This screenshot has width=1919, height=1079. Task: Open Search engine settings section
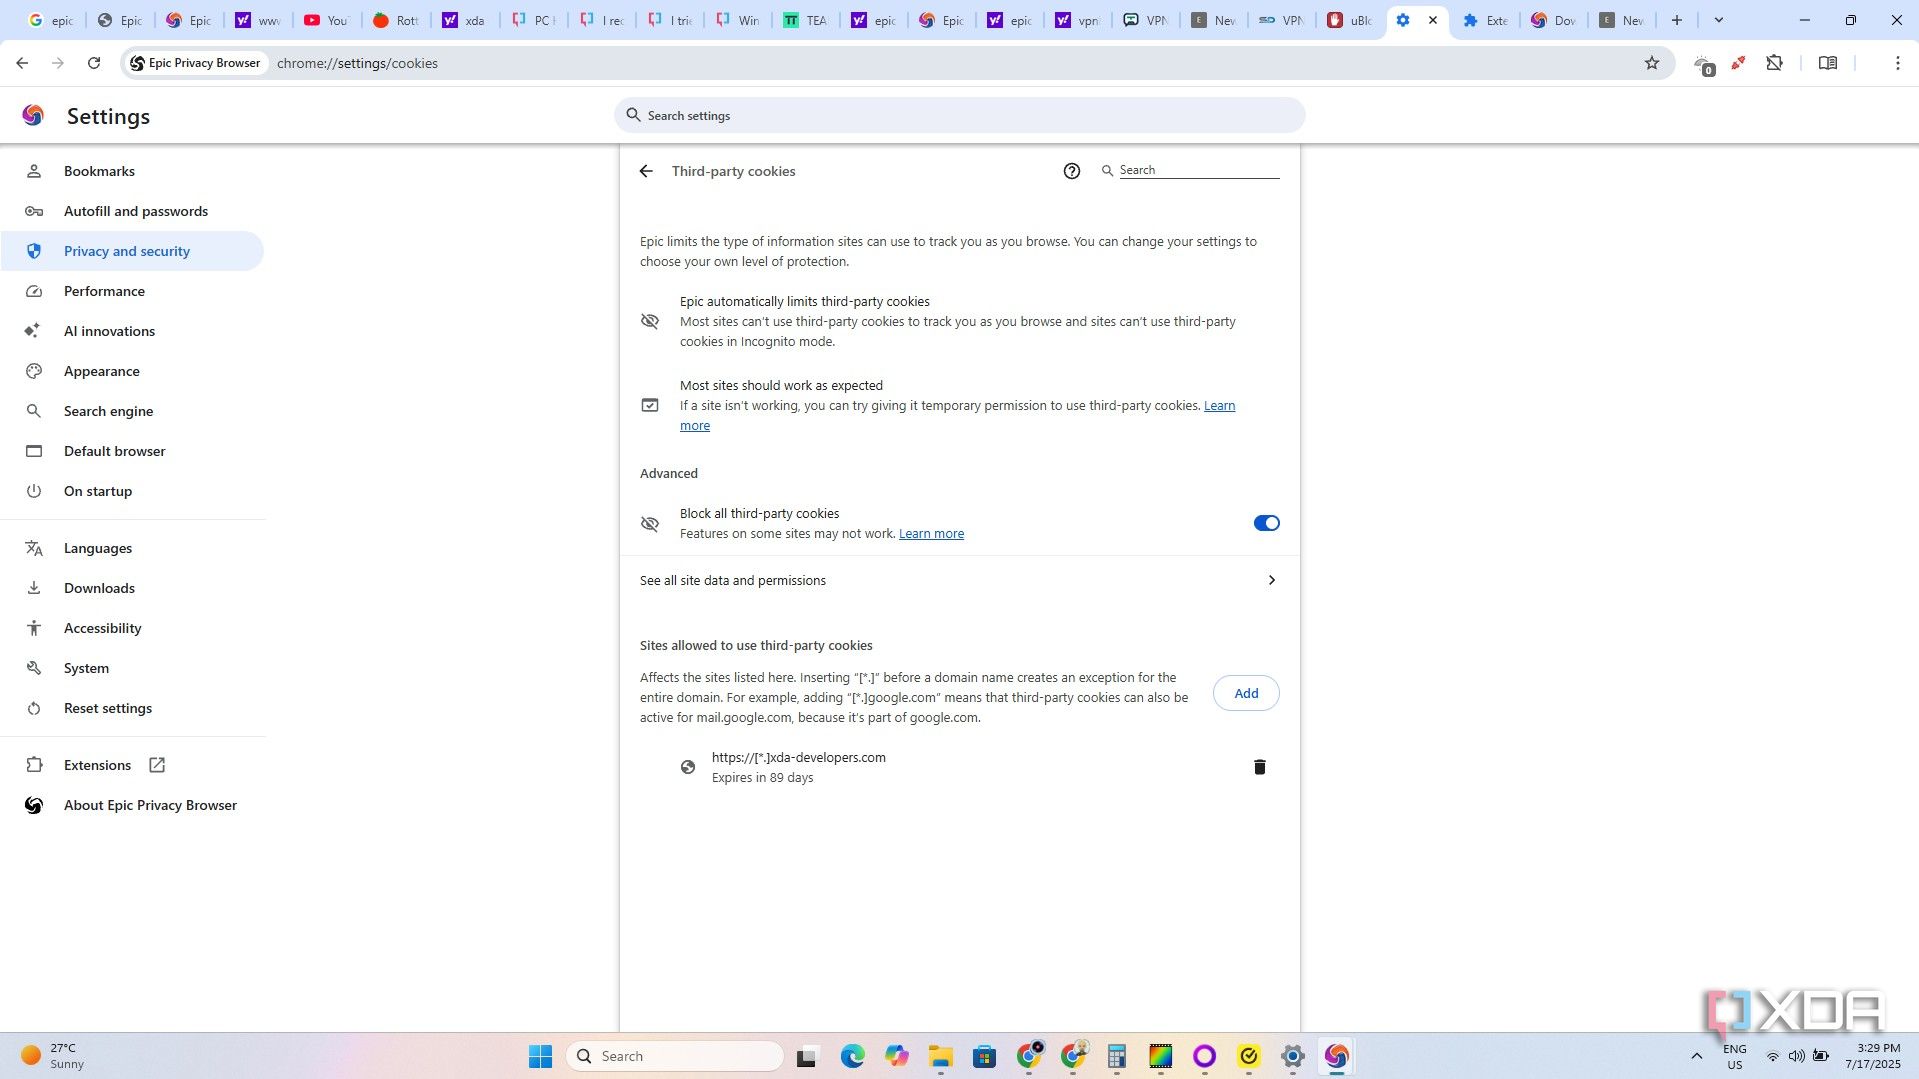pos(132,411)
